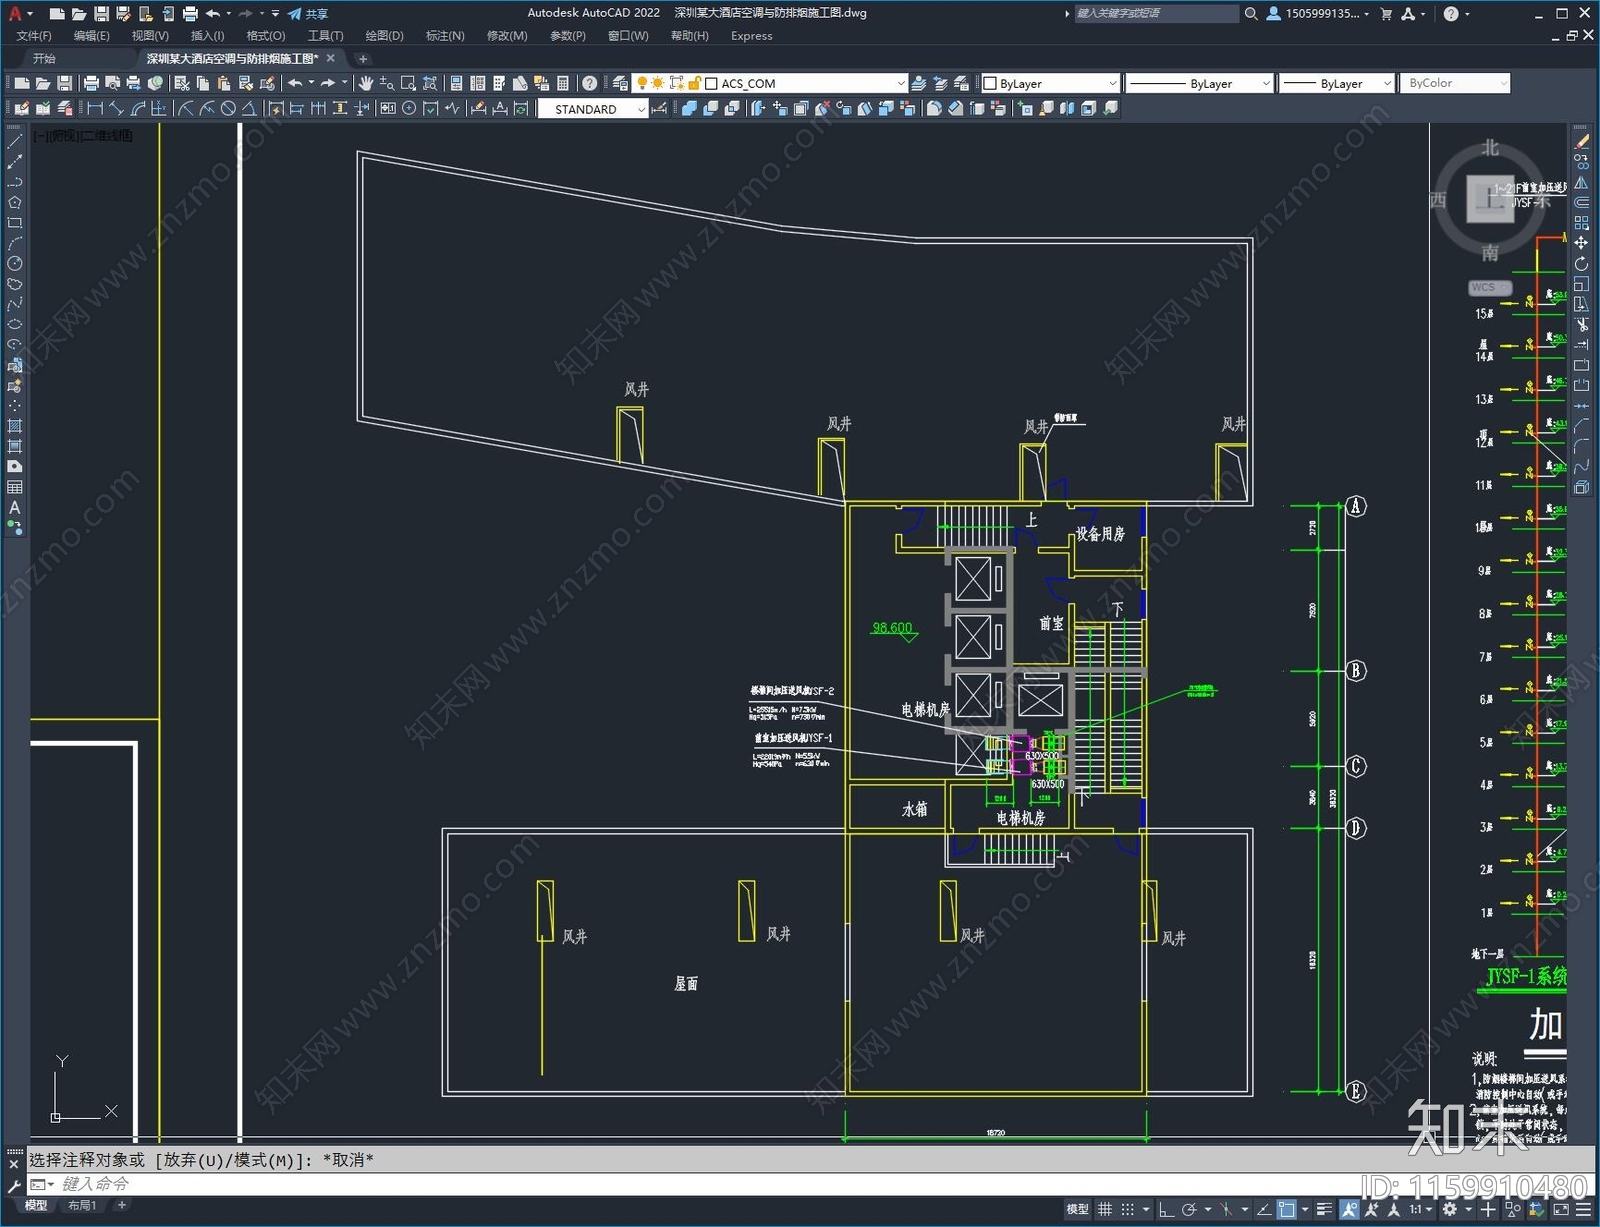Click the search magnifier in title bar
This screenshot has width=1600, height=1227.
1251,14
